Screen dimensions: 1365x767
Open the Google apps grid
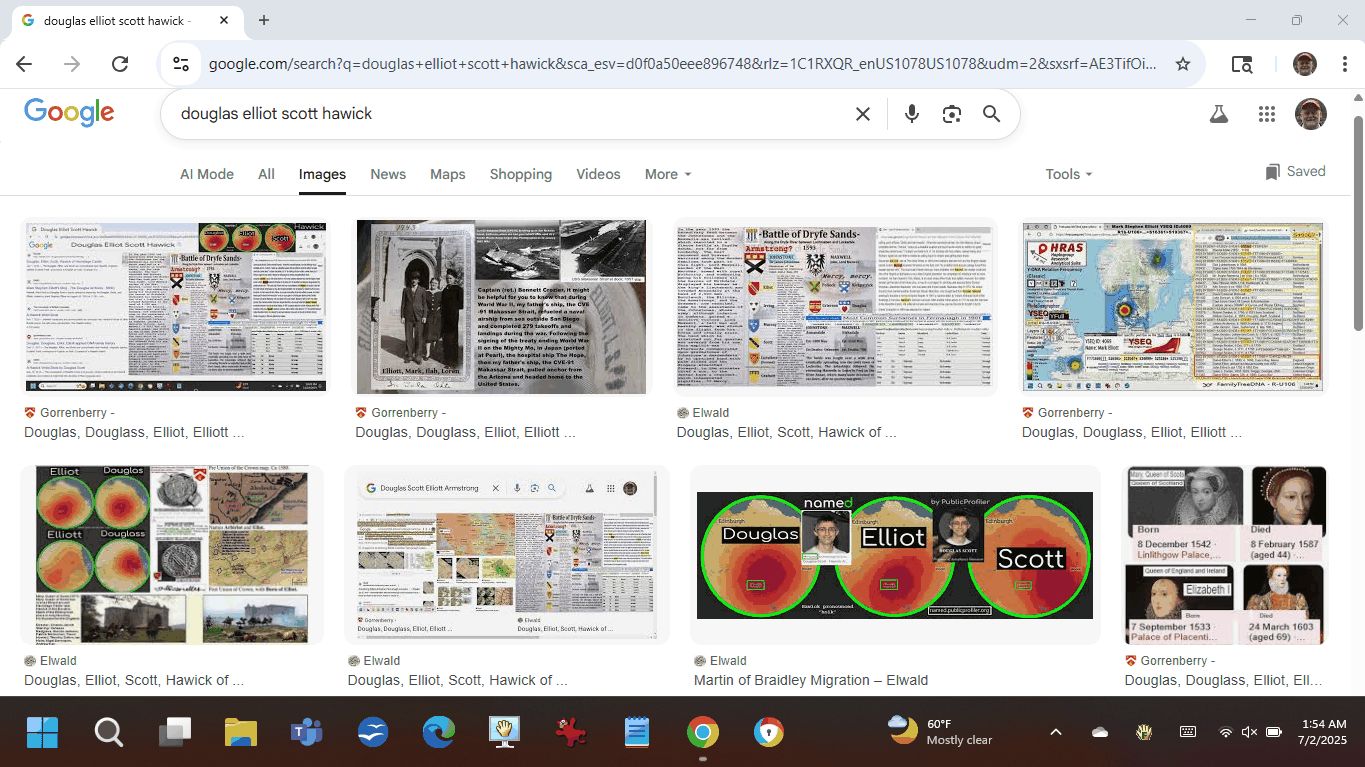pos(1267,114)
